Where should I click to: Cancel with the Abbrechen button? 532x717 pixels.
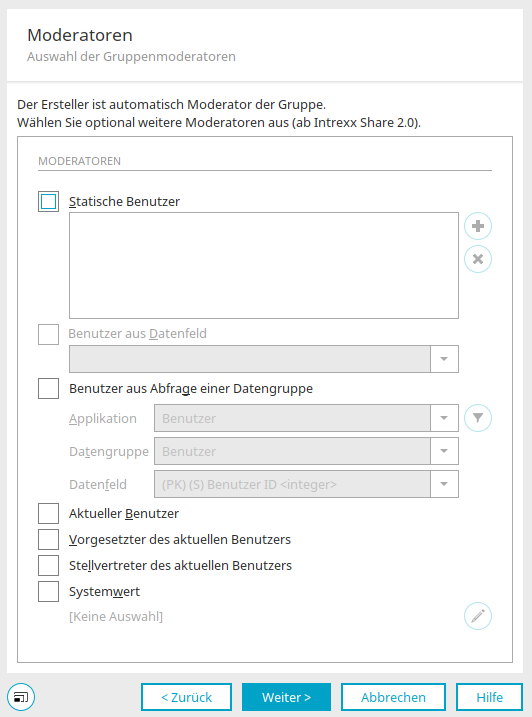coord(393,697)
